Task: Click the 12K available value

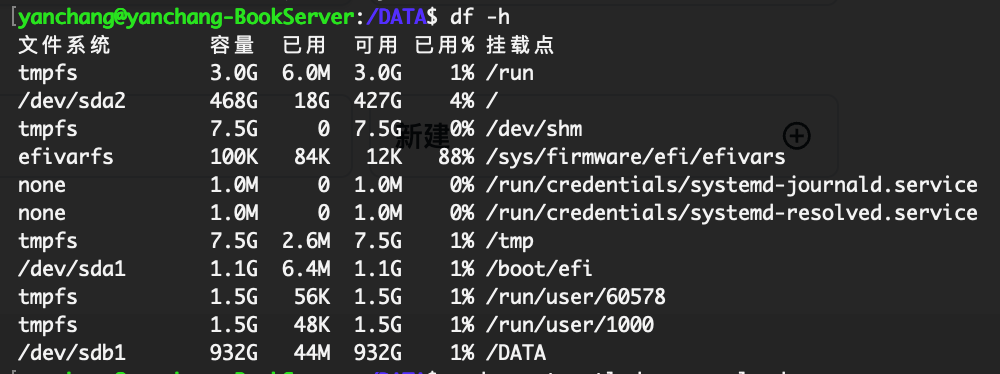Action: [x=384, y=156]
